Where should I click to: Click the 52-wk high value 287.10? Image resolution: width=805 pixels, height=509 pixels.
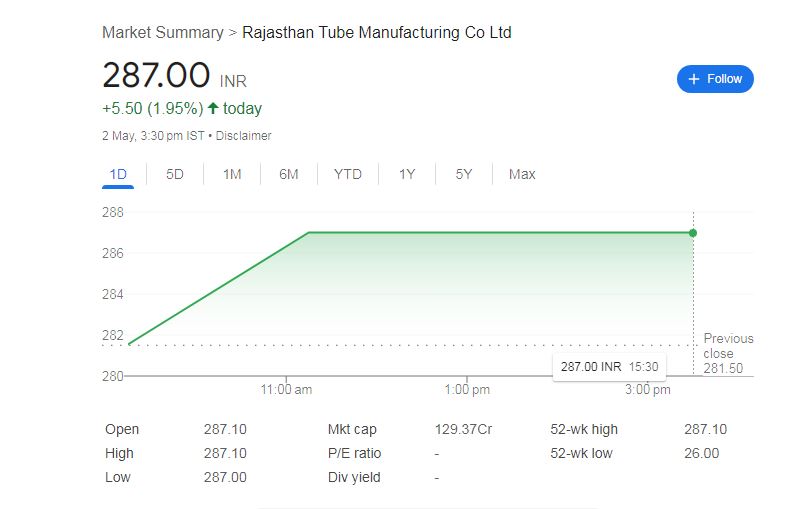tap(704, 429)
